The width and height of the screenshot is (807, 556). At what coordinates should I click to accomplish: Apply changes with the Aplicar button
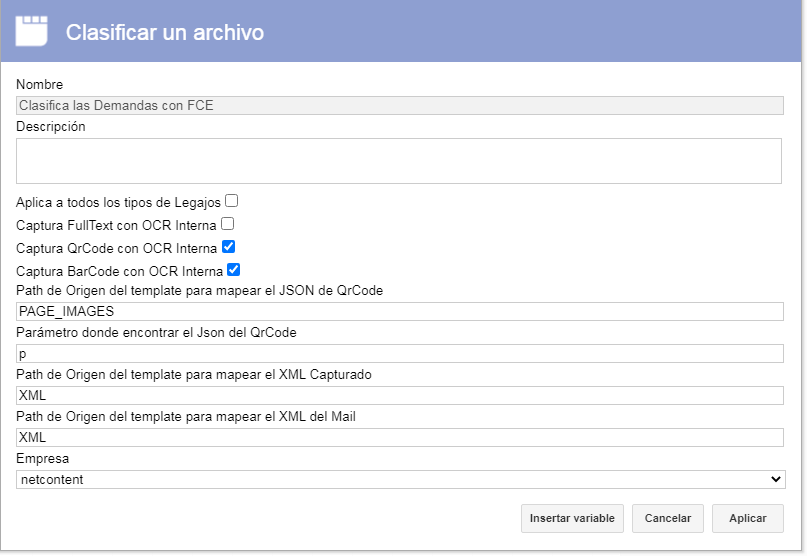click(748, 518)
